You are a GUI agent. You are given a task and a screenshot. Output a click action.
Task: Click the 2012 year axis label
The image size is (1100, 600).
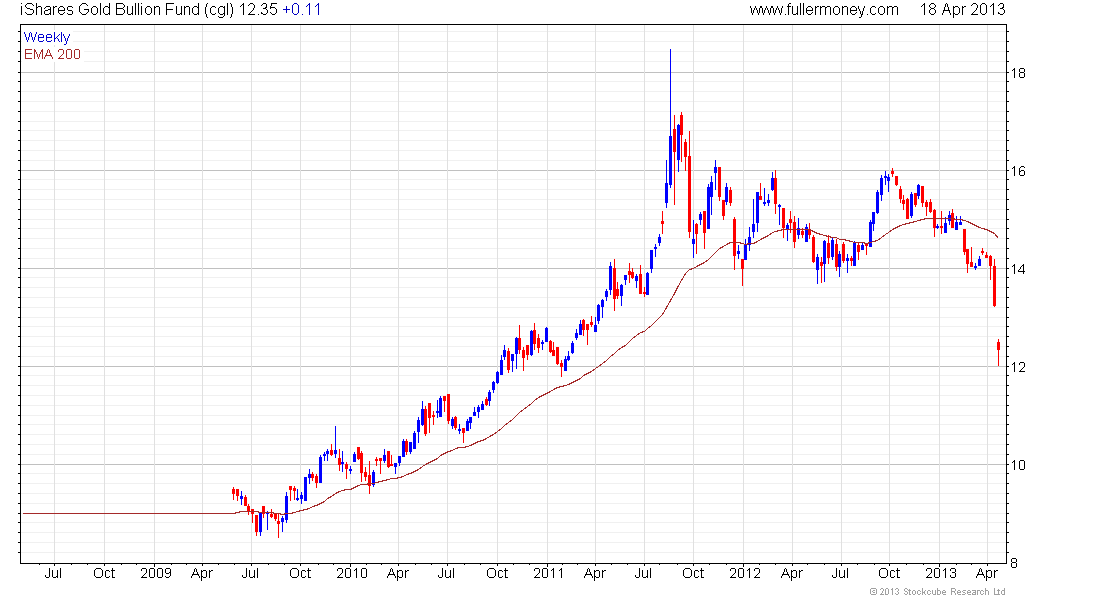pyautogui.click(x=745, y=573)
